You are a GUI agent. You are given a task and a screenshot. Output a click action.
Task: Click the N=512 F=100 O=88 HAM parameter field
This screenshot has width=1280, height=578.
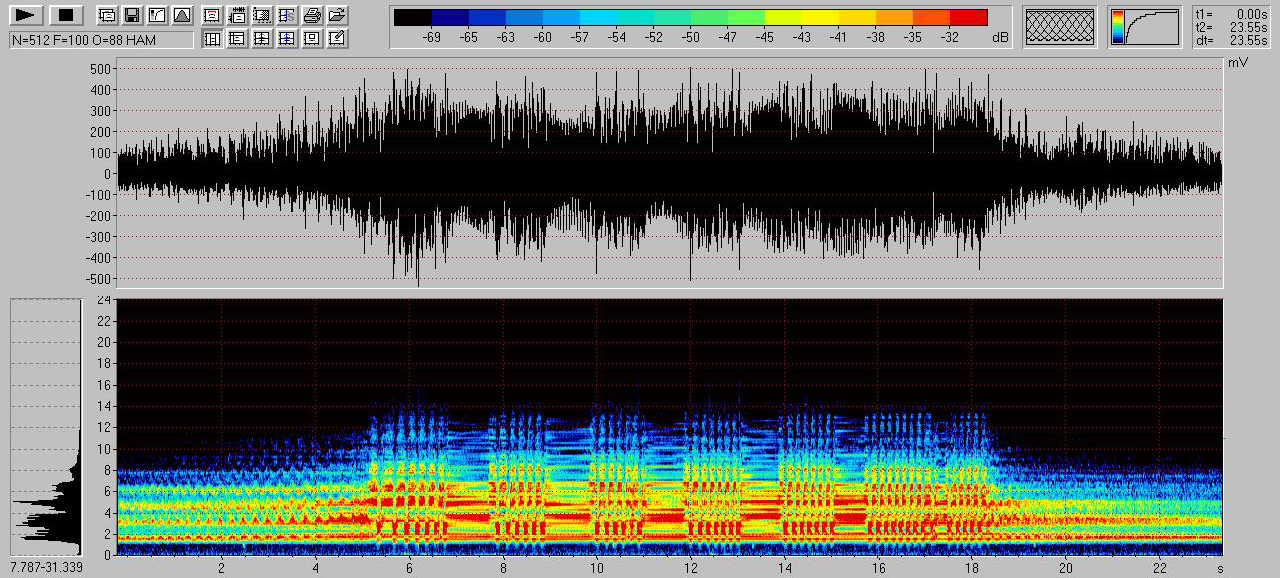pyautogui.click(x=101, y=40)
